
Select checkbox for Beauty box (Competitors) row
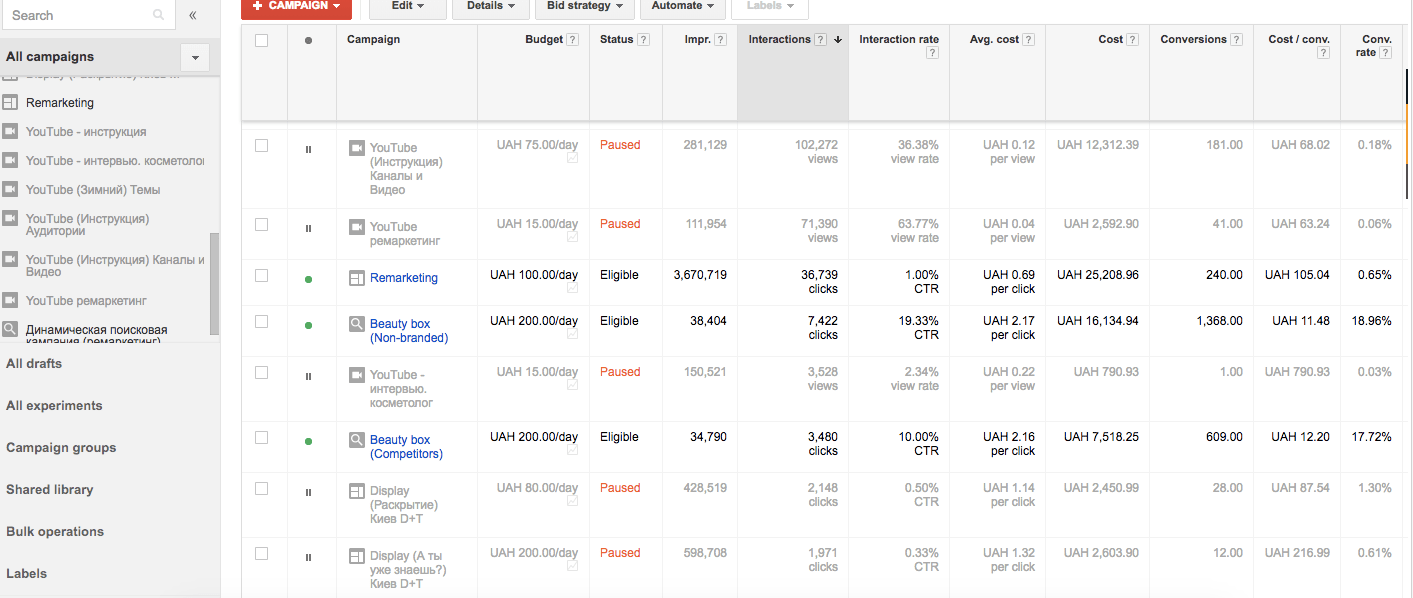(262, 437)
